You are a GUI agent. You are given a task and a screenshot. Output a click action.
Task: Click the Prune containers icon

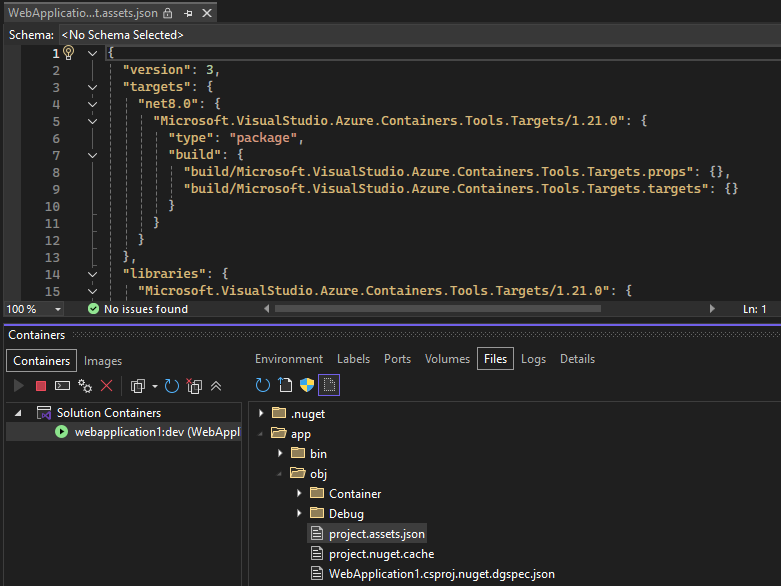pos(194,386)
